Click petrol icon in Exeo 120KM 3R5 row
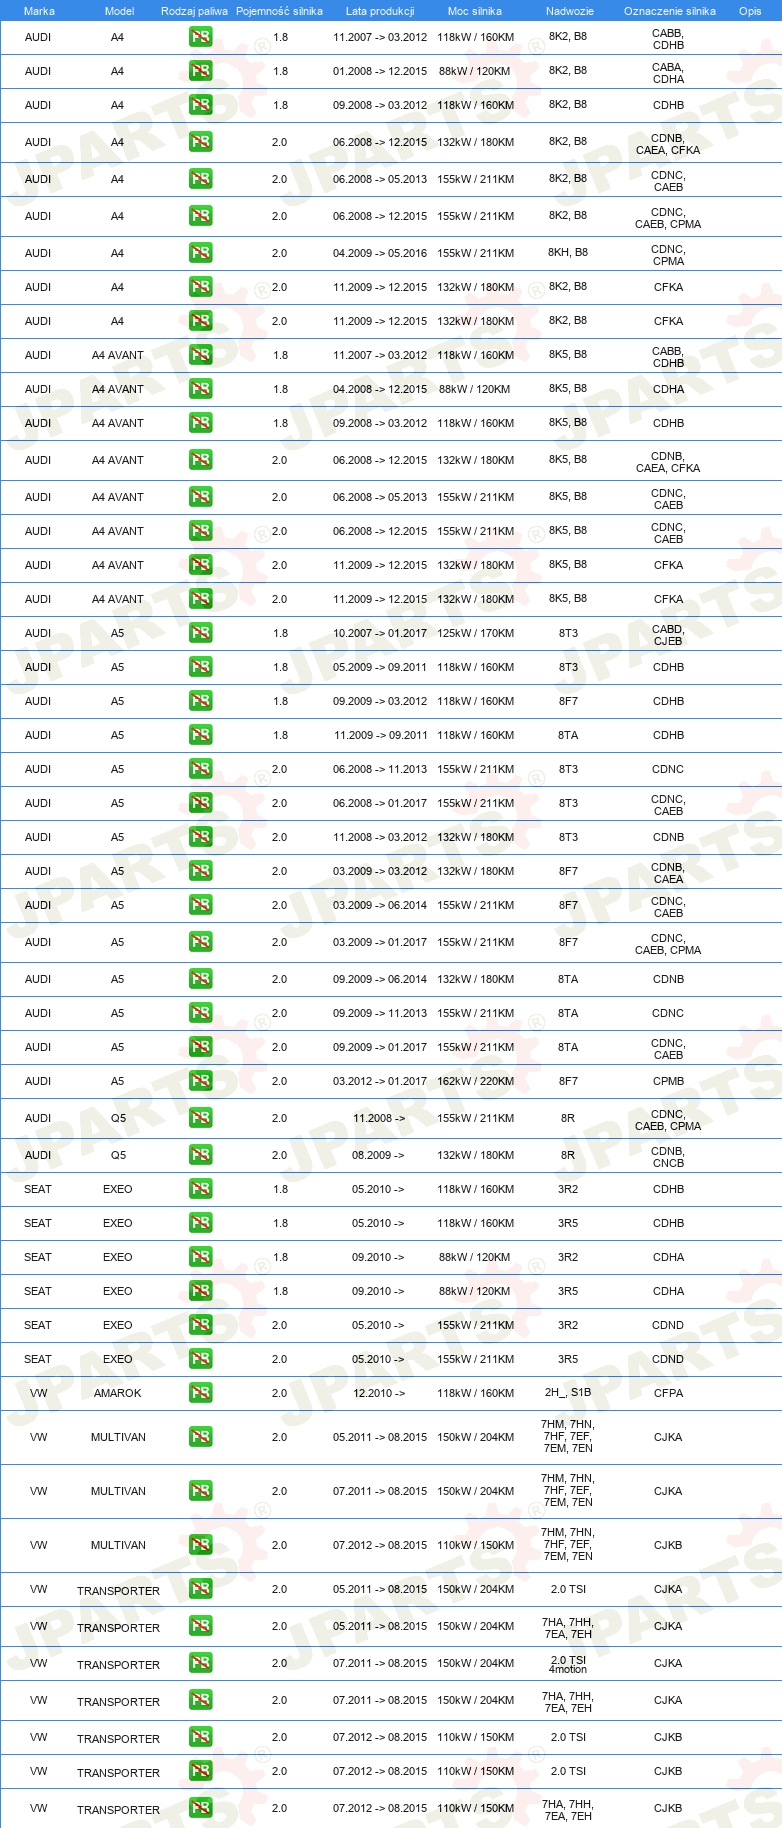Screen dimensions: 782x1828 (201, 1291)
